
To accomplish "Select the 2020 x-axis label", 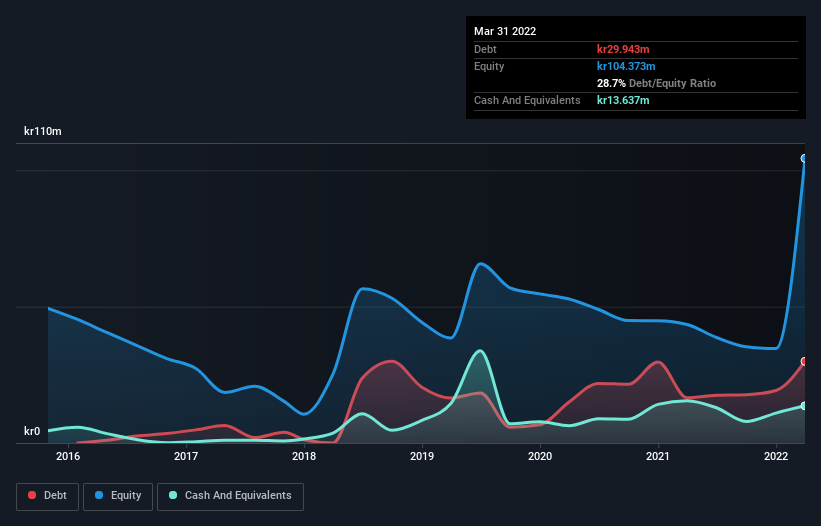I will (x=540, y=456).
